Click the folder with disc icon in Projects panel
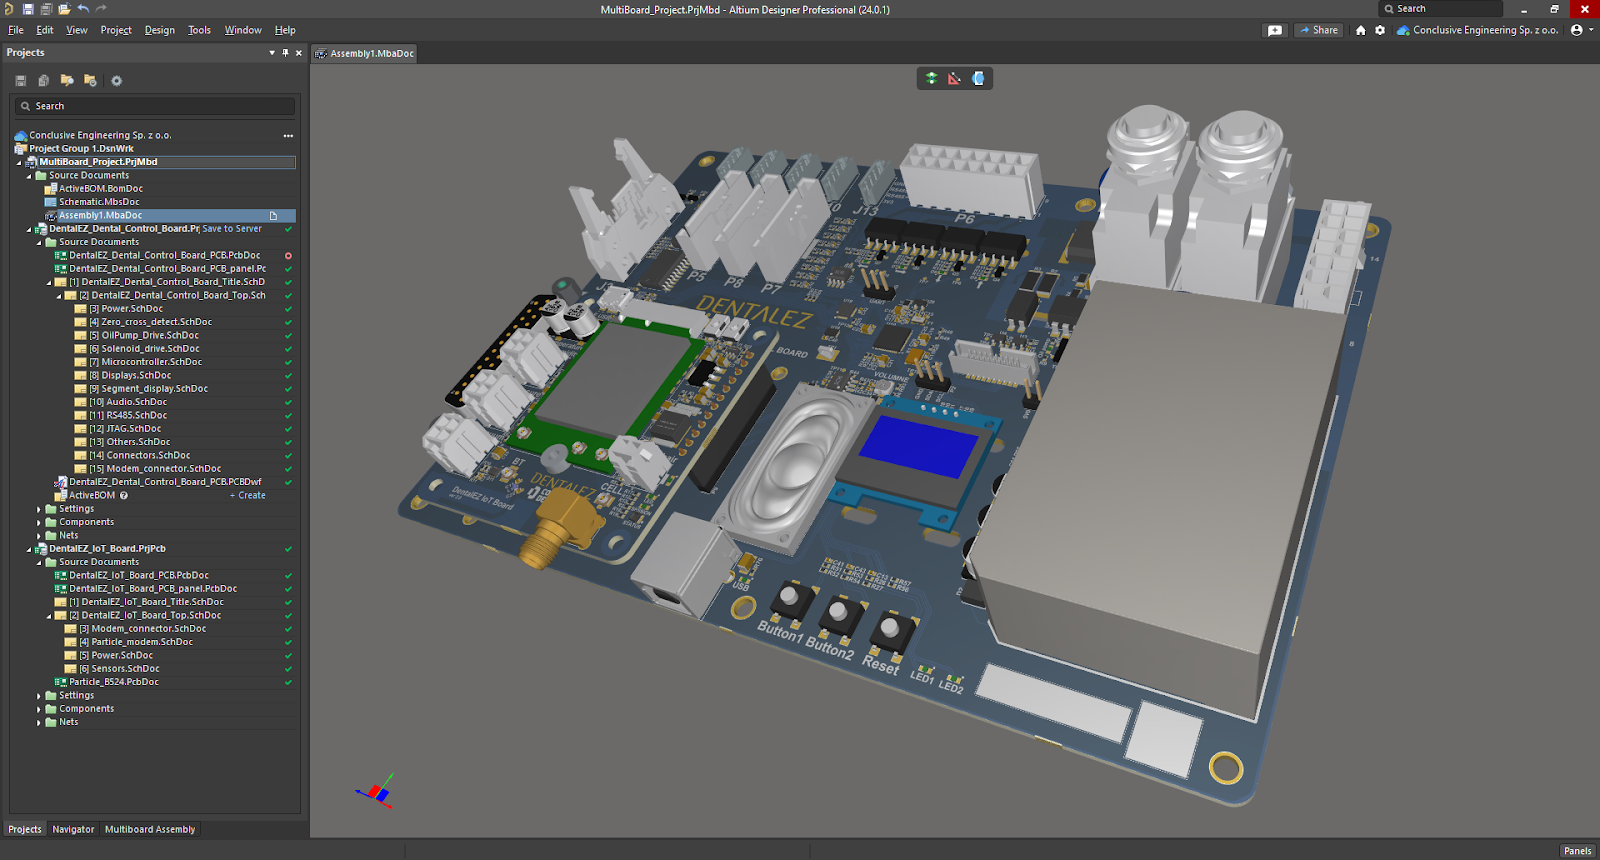The height and width of the screenshot is (860, 1600). point(90,81)
